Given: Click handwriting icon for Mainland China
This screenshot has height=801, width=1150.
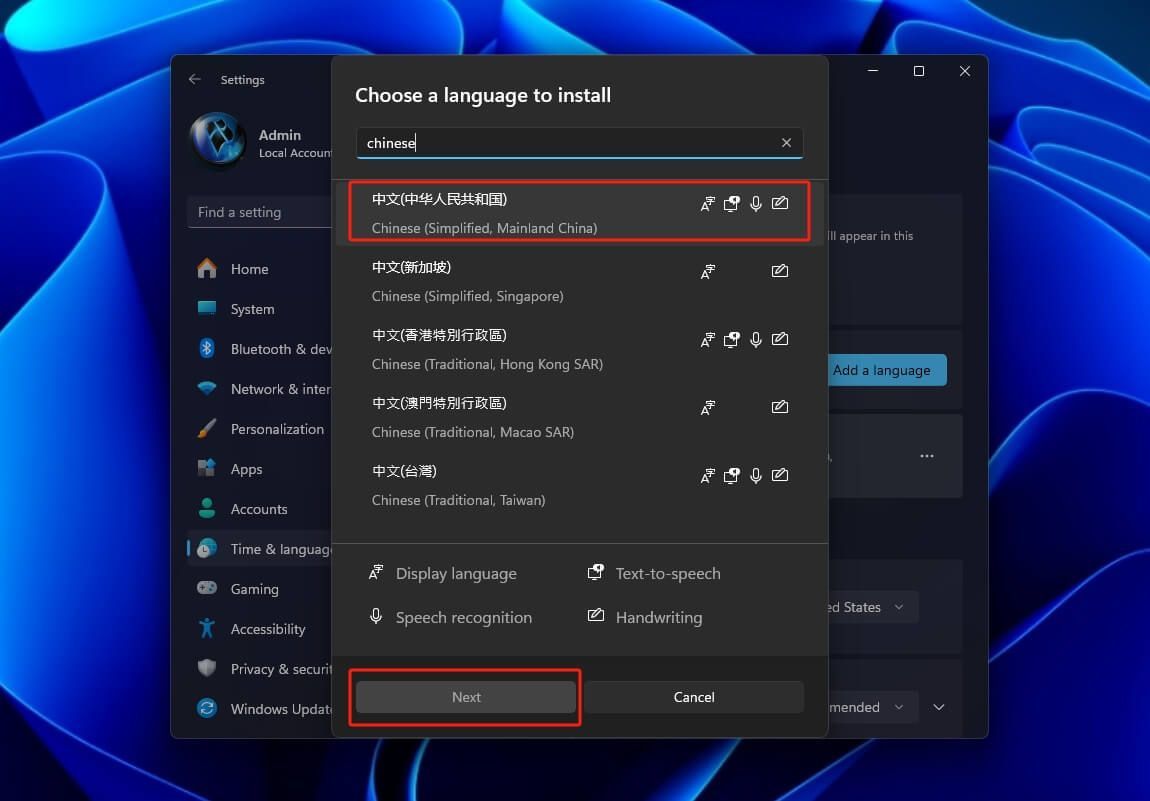Looking at the screenshot, I should [780, 202].
